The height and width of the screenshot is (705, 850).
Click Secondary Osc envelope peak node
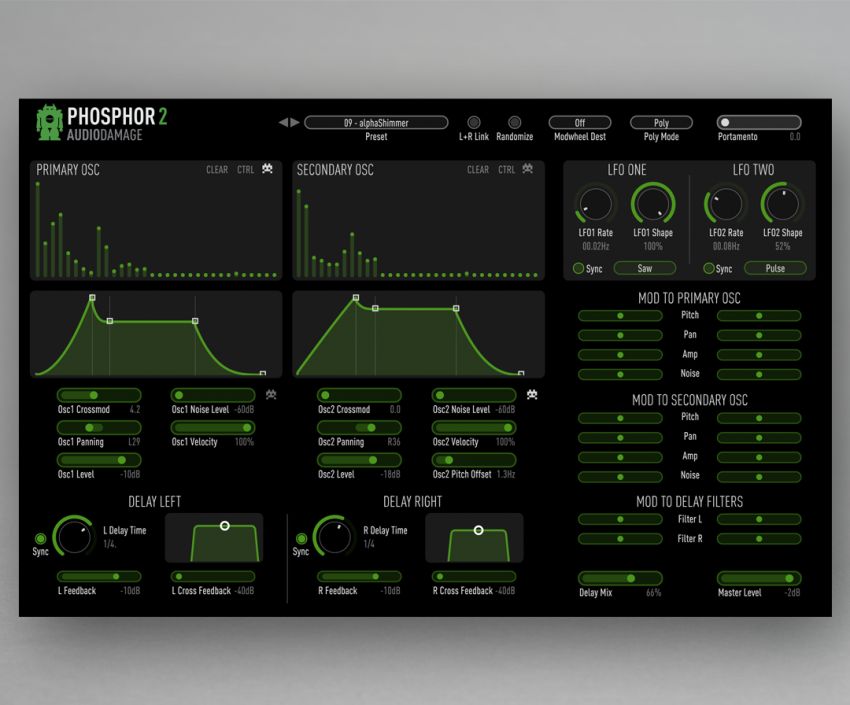356,297
